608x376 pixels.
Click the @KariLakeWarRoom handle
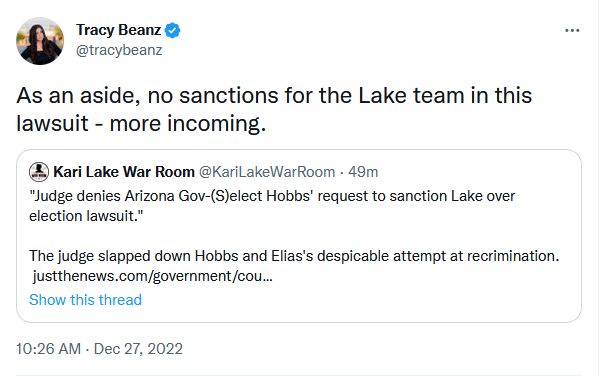pos(267,172)
